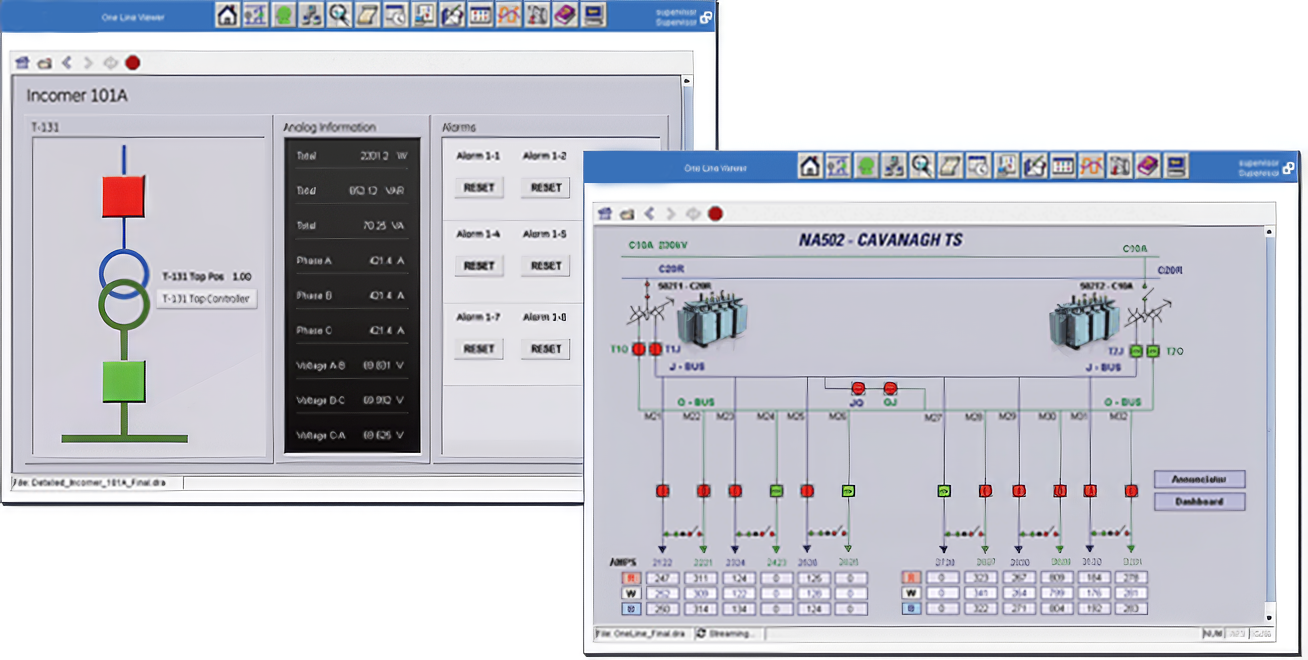The height and width of the screenshot is (660, 1308).
Task: Click the small home icon below Incomer 101A toolbar
Action: 22,62
